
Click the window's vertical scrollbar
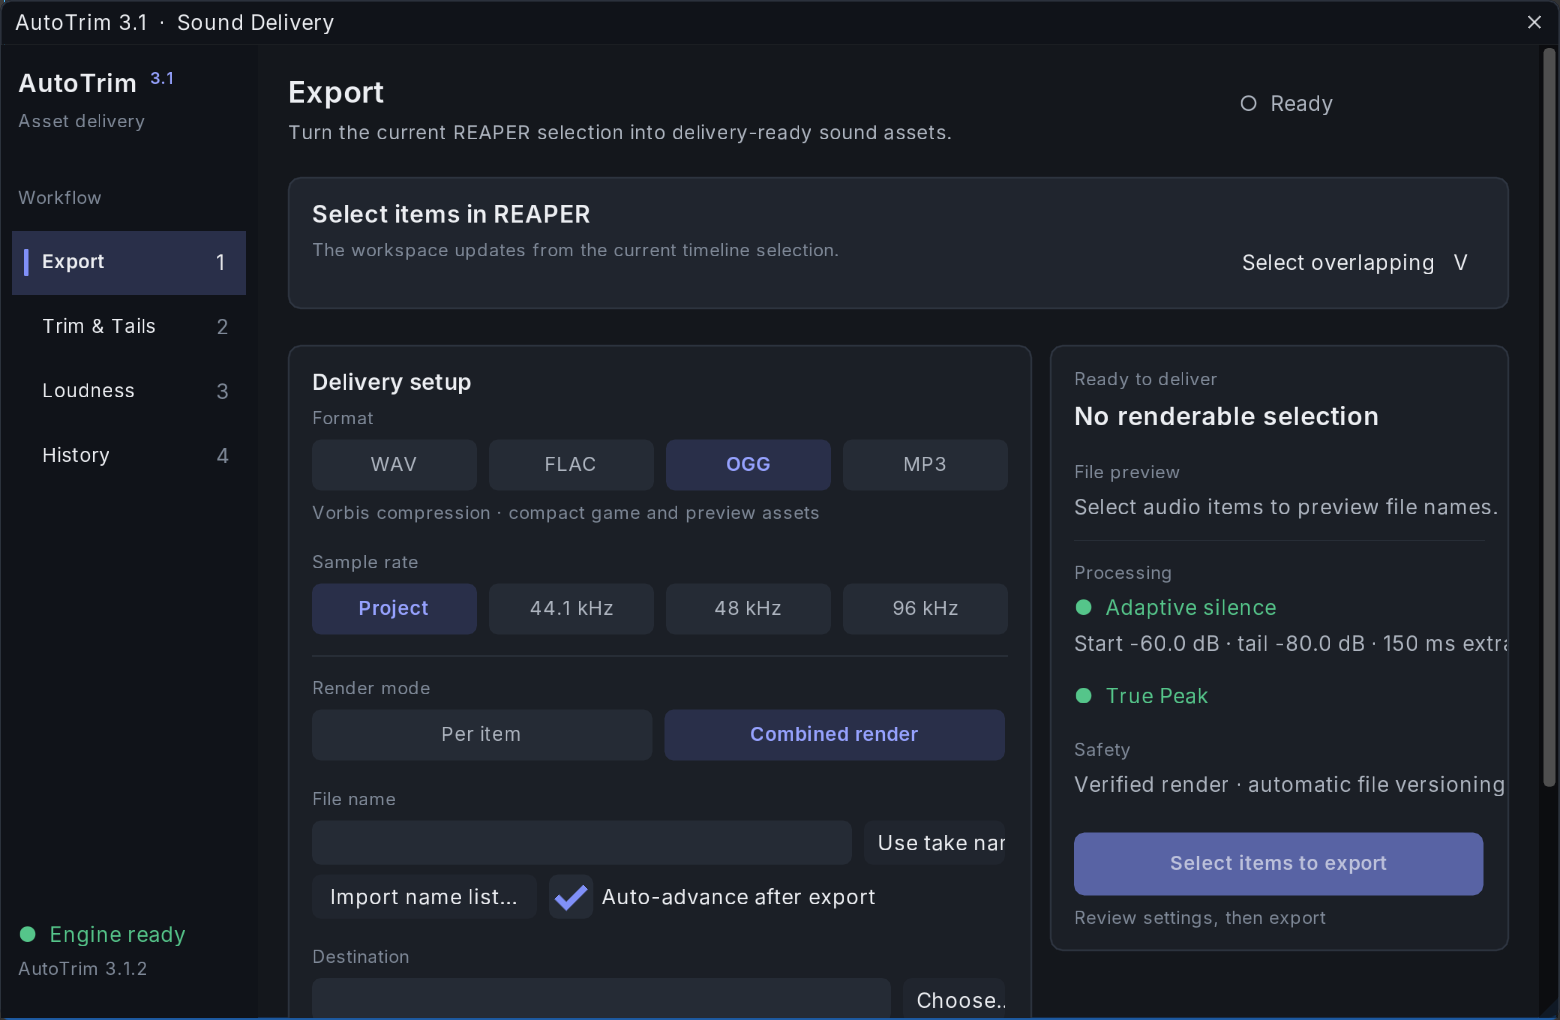point(1549,417)
